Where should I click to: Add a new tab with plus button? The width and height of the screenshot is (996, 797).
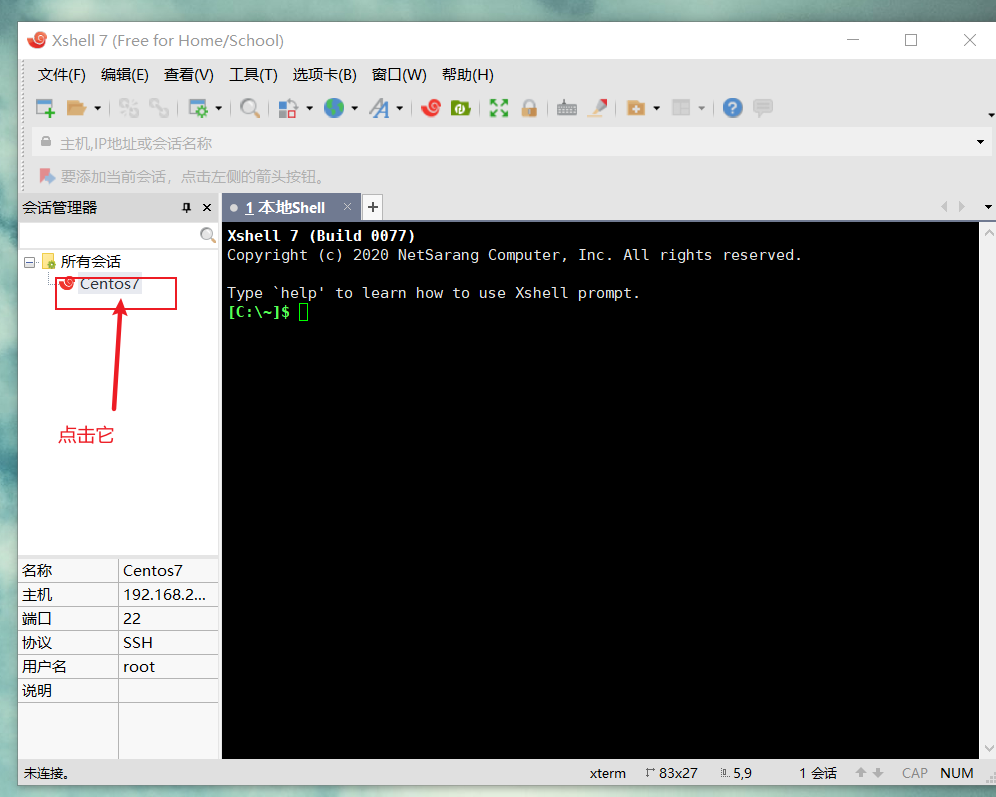coord(373,207)
